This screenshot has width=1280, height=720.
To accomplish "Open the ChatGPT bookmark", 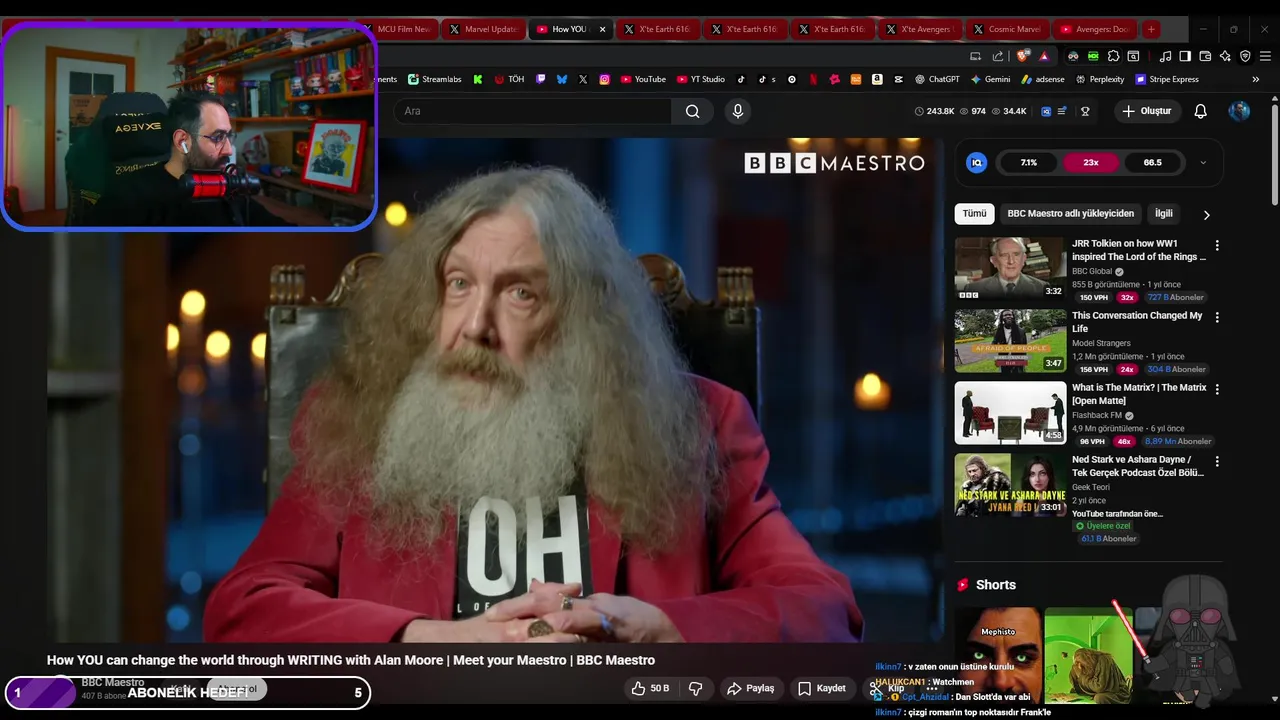I will [935, 79].
